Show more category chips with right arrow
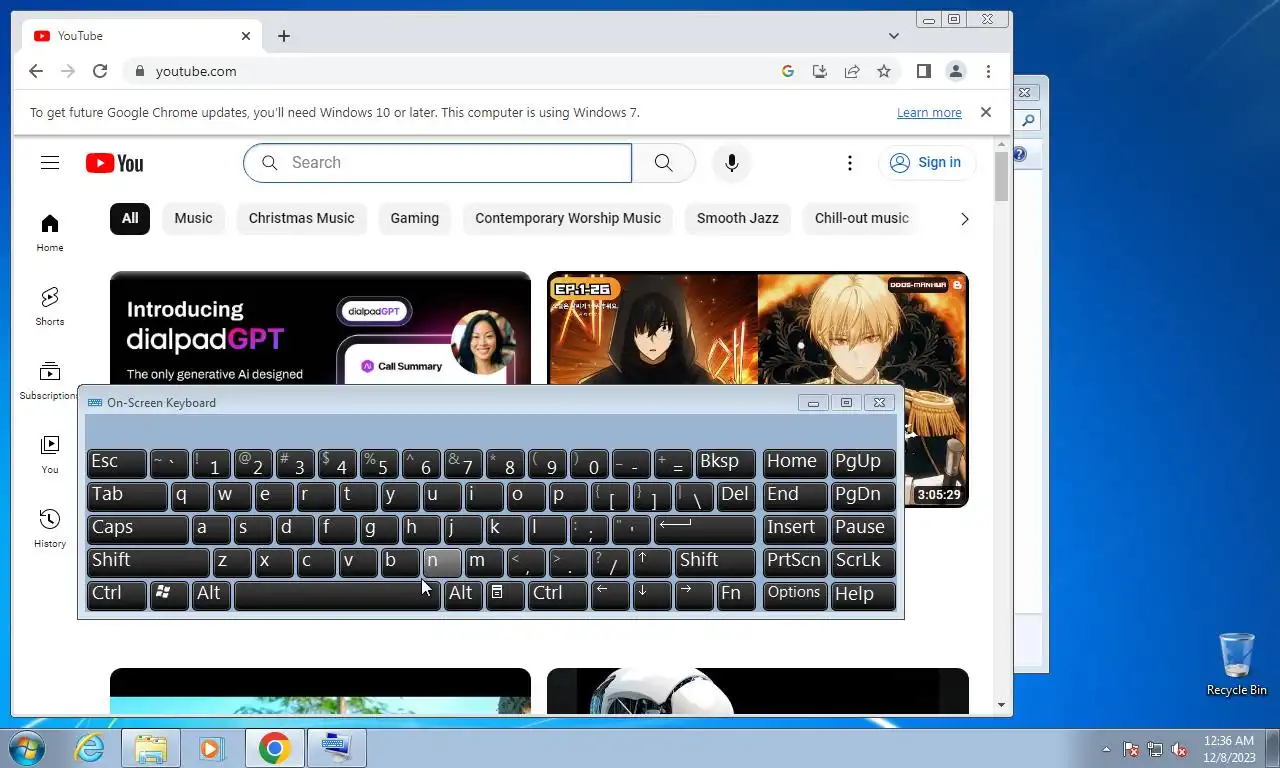This screenshot has width=1280, height=768. [x=964, y=219]
